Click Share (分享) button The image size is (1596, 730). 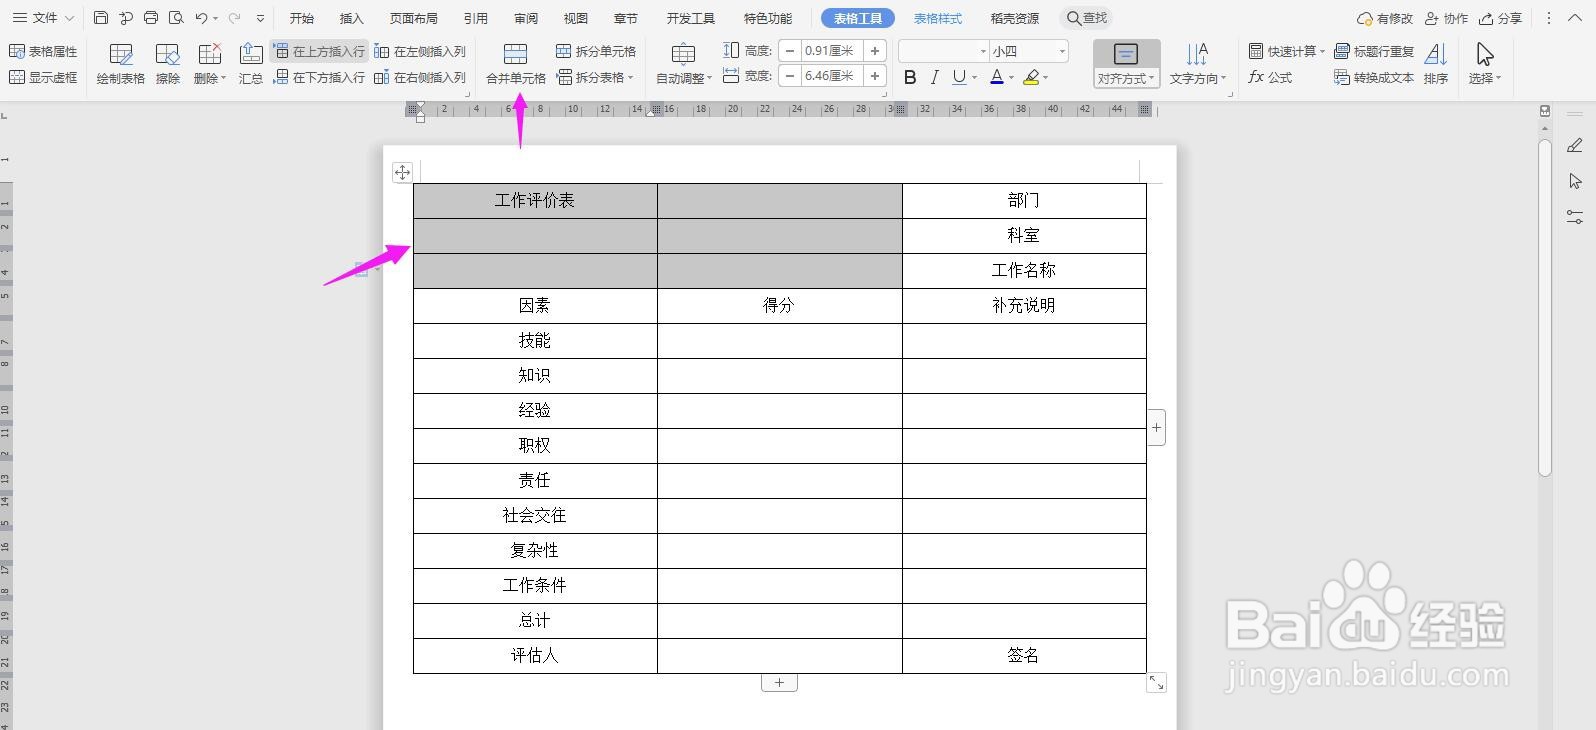[x=1501, y=18]
